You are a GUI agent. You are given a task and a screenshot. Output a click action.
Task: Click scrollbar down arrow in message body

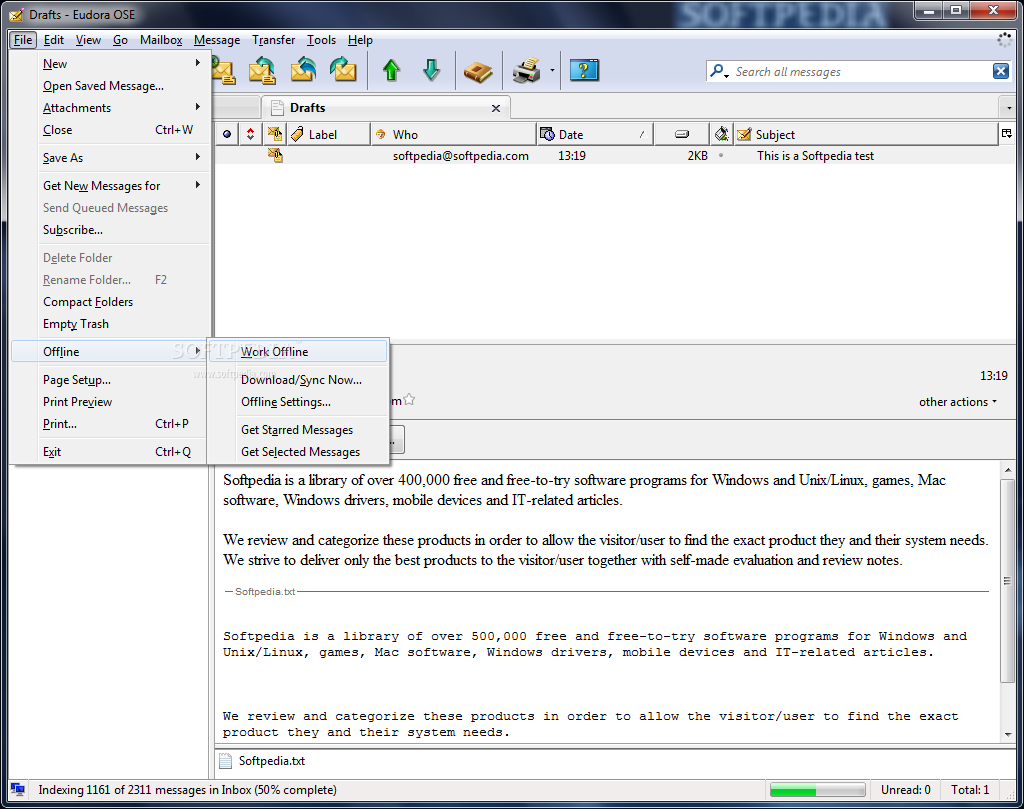pos(1008,735)
